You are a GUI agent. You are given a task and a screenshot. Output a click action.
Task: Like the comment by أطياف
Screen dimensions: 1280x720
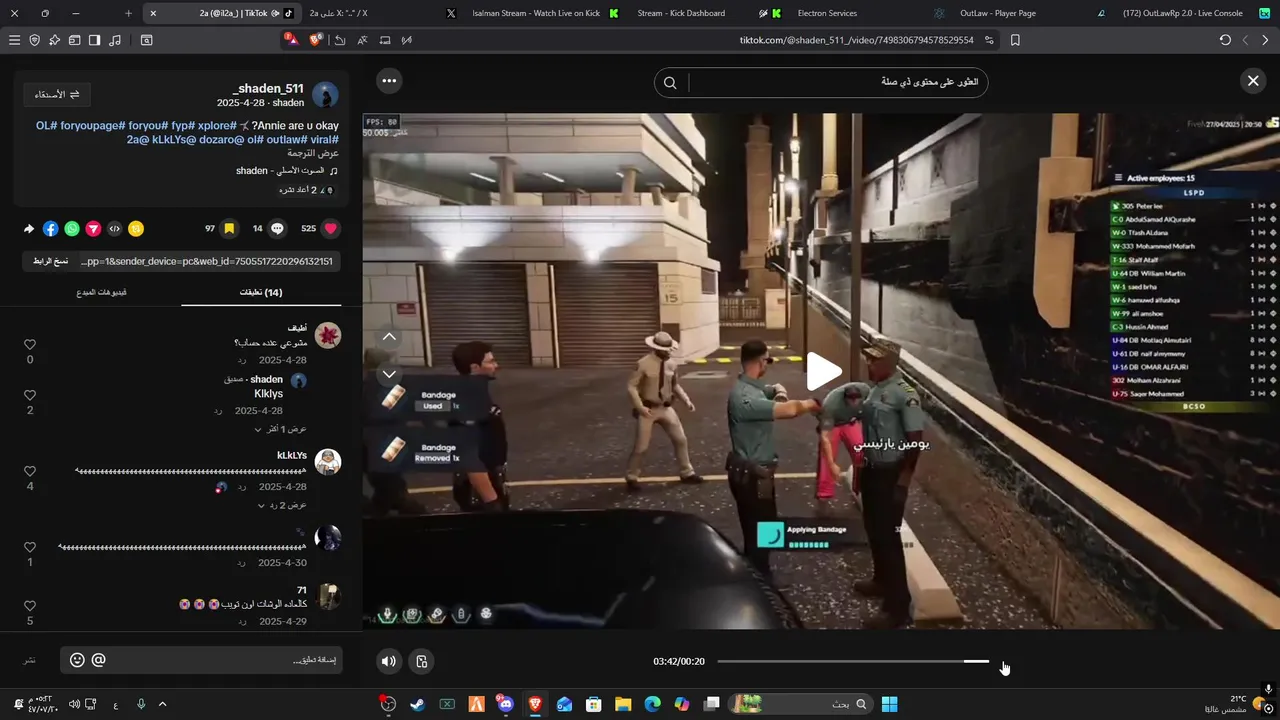pos(30,345)
